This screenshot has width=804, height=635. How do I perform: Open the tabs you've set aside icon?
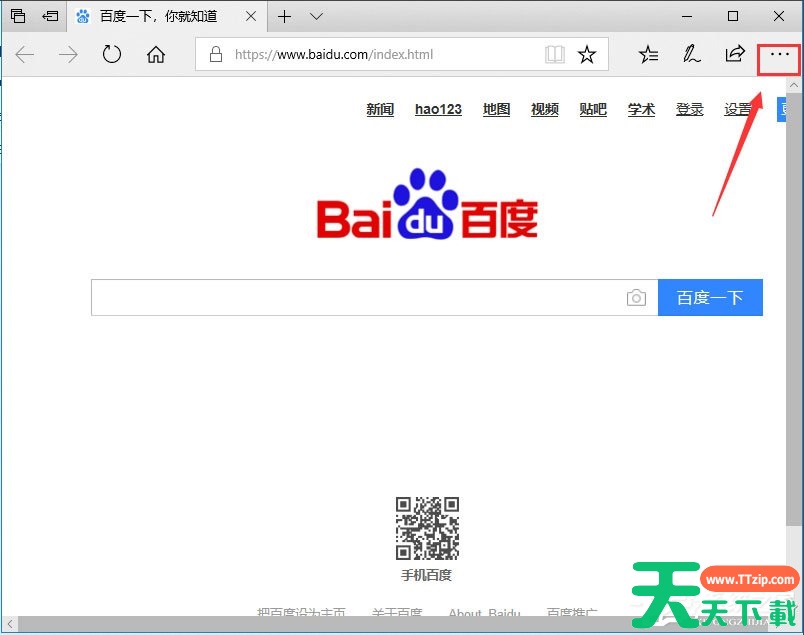[x=18, y=16]
